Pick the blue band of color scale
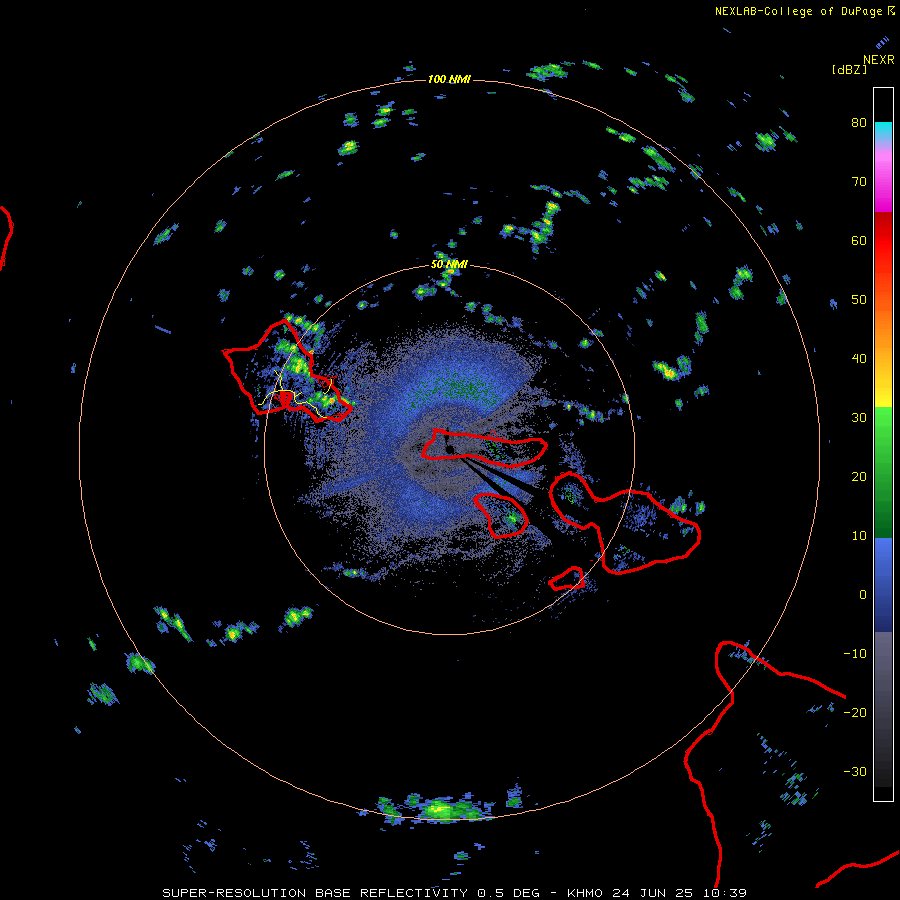This screenshot has width=900, height=900. [x=883, y=584]
